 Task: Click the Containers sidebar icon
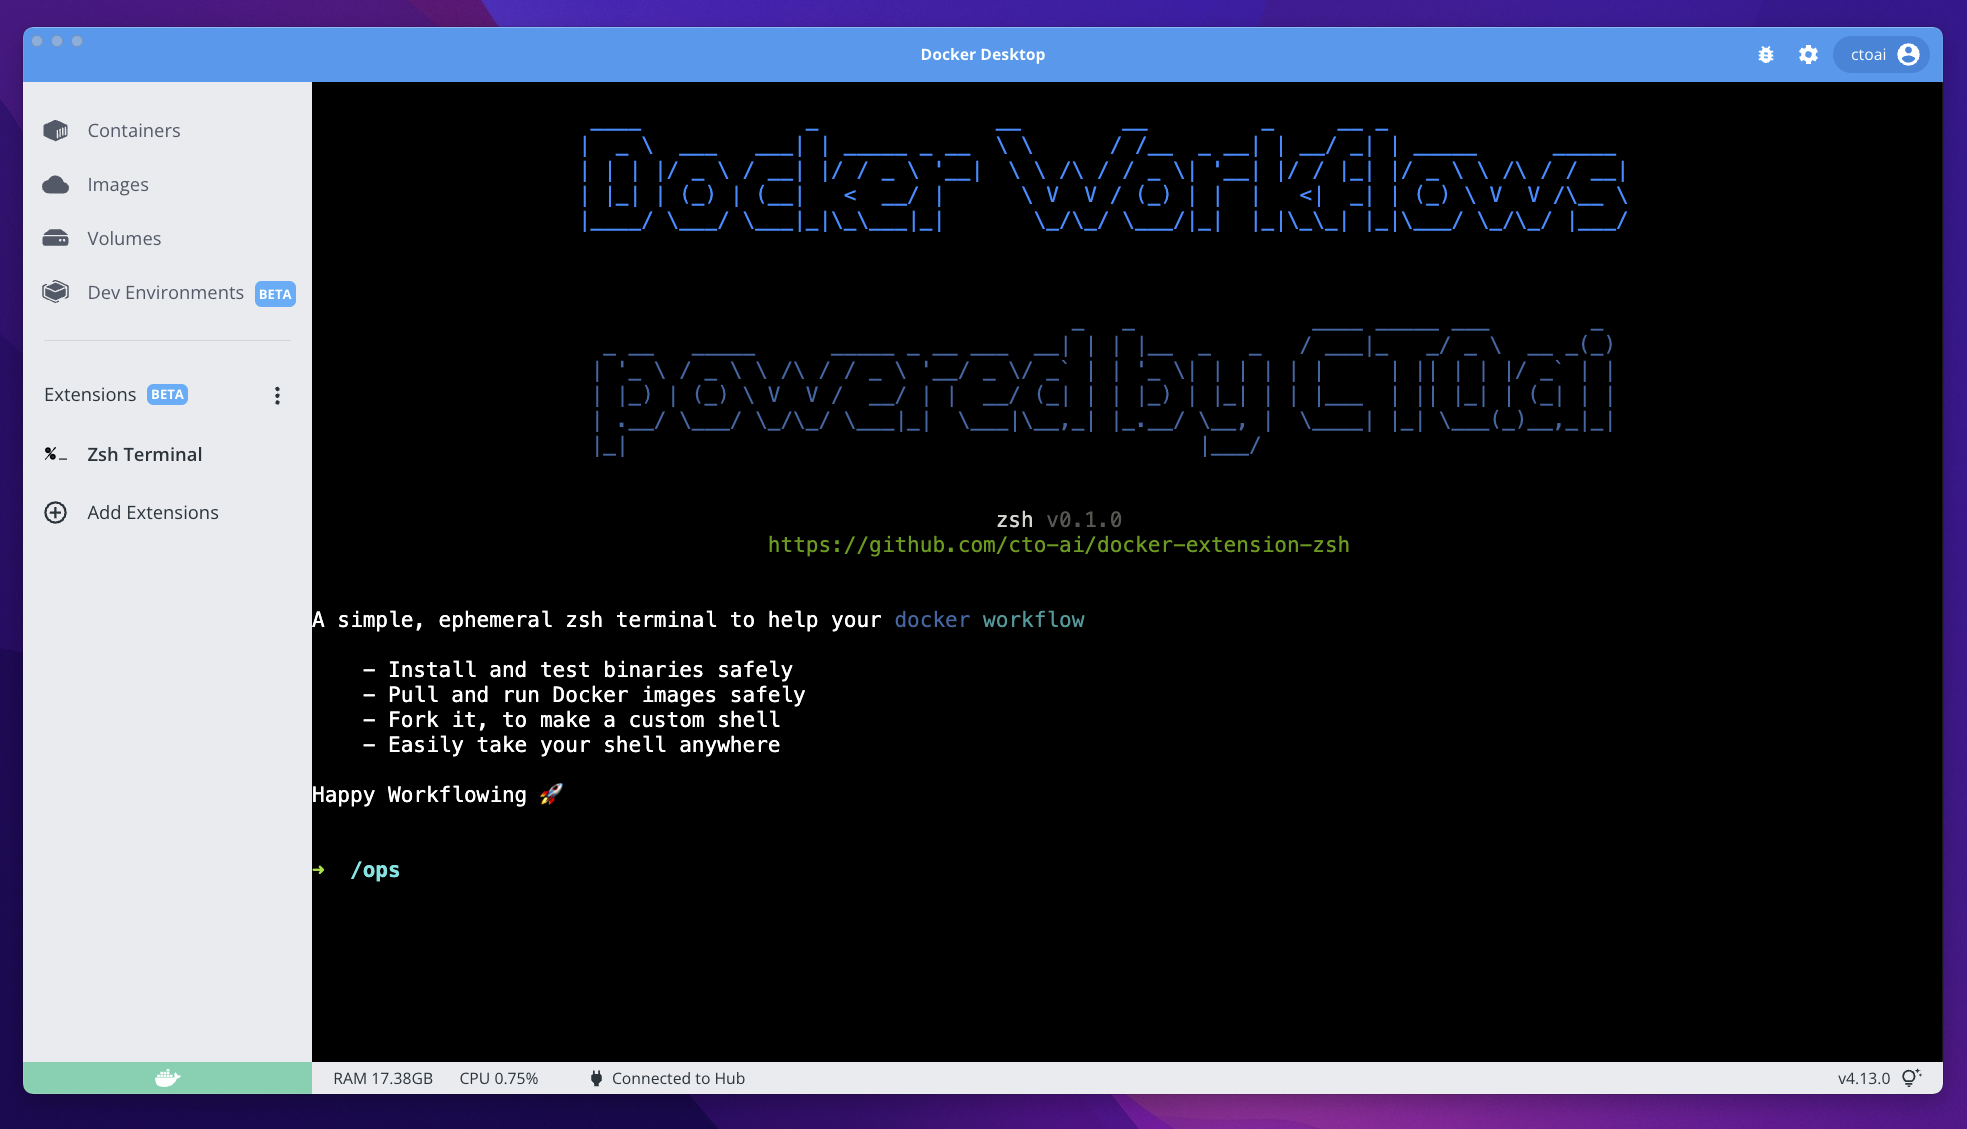(x=56, y=131)
